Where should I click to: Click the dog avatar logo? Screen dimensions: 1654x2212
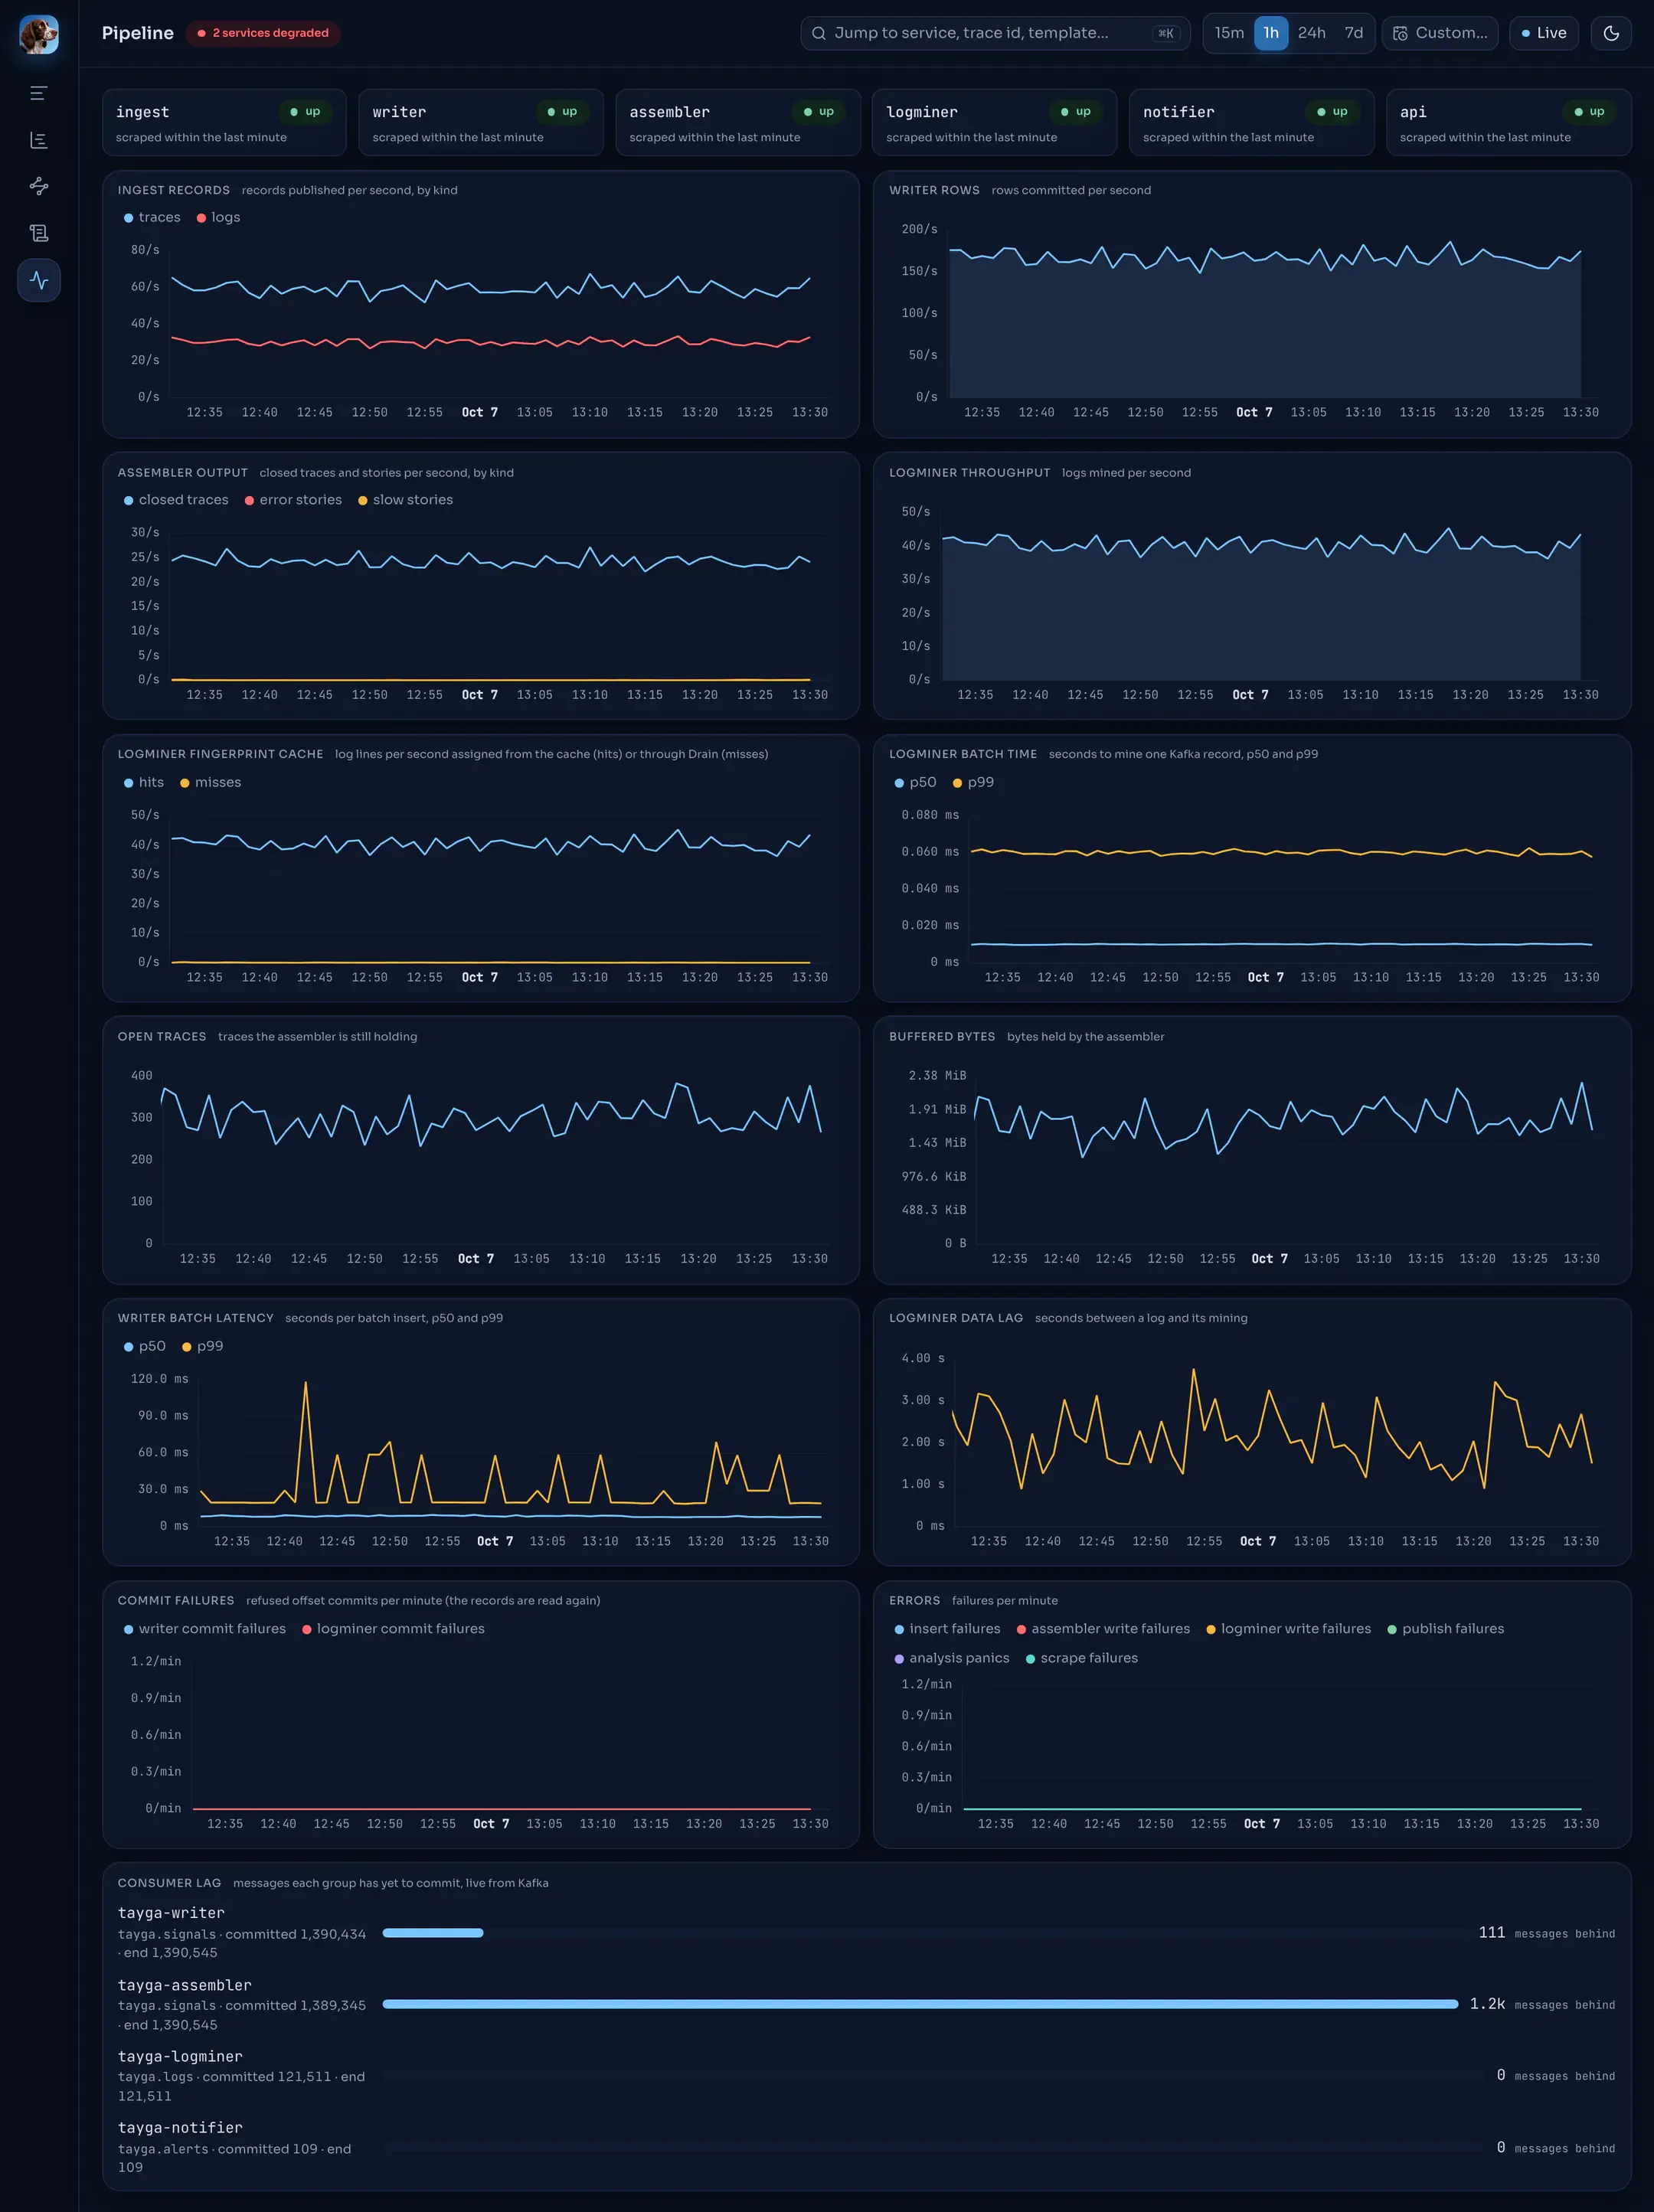tap(39, 34)
